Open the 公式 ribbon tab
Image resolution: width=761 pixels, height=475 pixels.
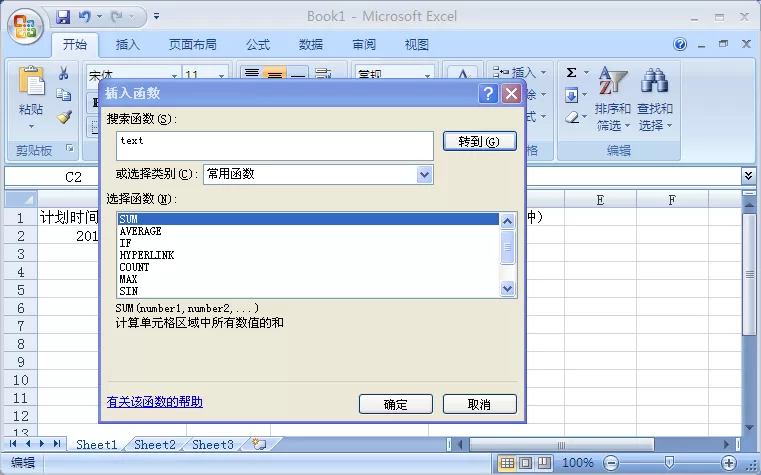pyautogui.click(x=258, y=45)
